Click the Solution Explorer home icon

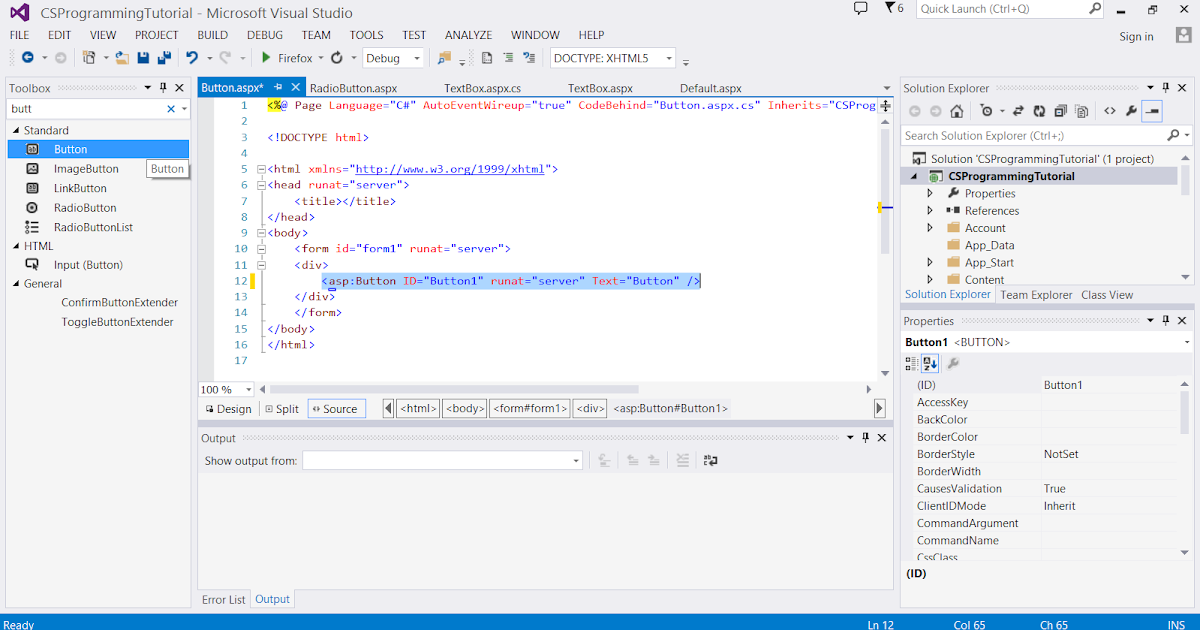pyautogui.click(x=956, y=111)
